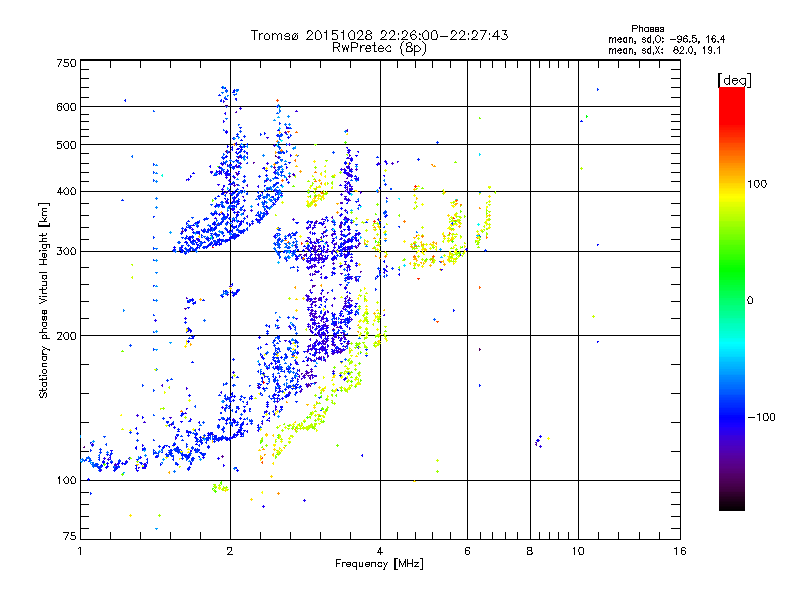Viewport: 800px width, 600px height.
Task: Click the isolated echo cluster near 8 MHz
Action: pos(541,441)
